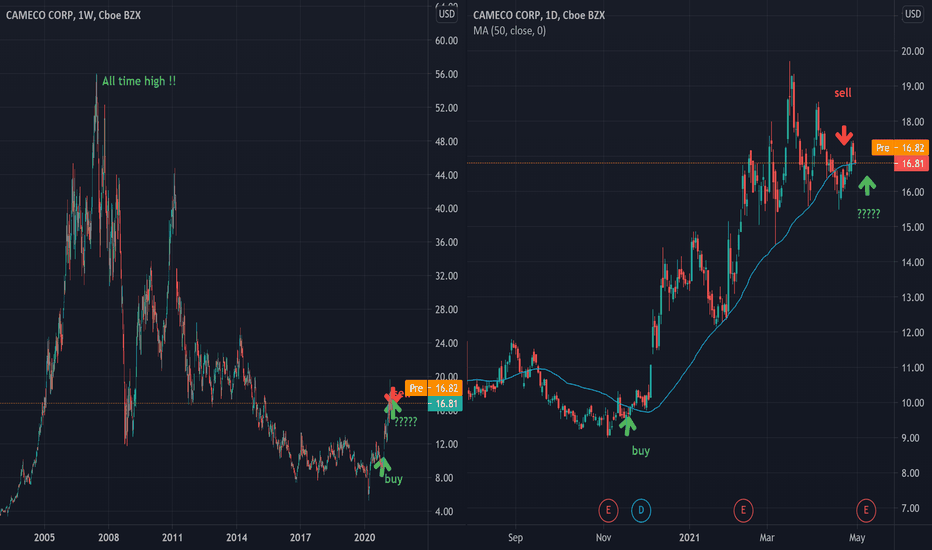Select the red 'sell' annotation on daily chart

point(842,93)
